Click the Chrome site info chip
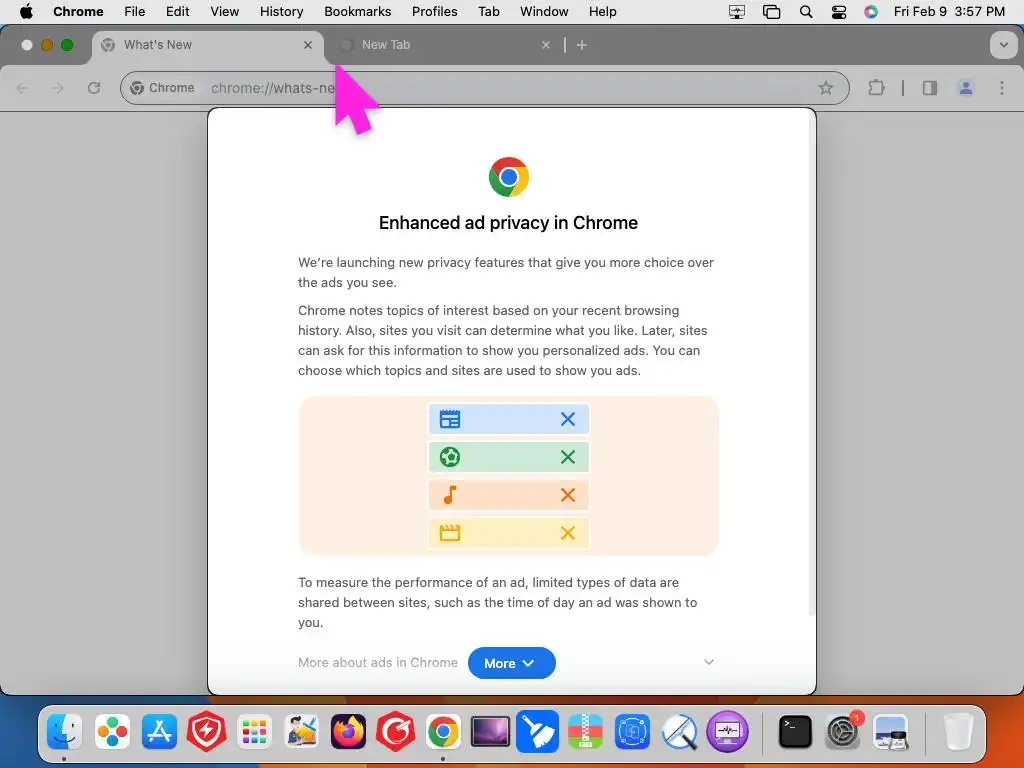The image size is (1024, 768). click(x=163, y=88)
